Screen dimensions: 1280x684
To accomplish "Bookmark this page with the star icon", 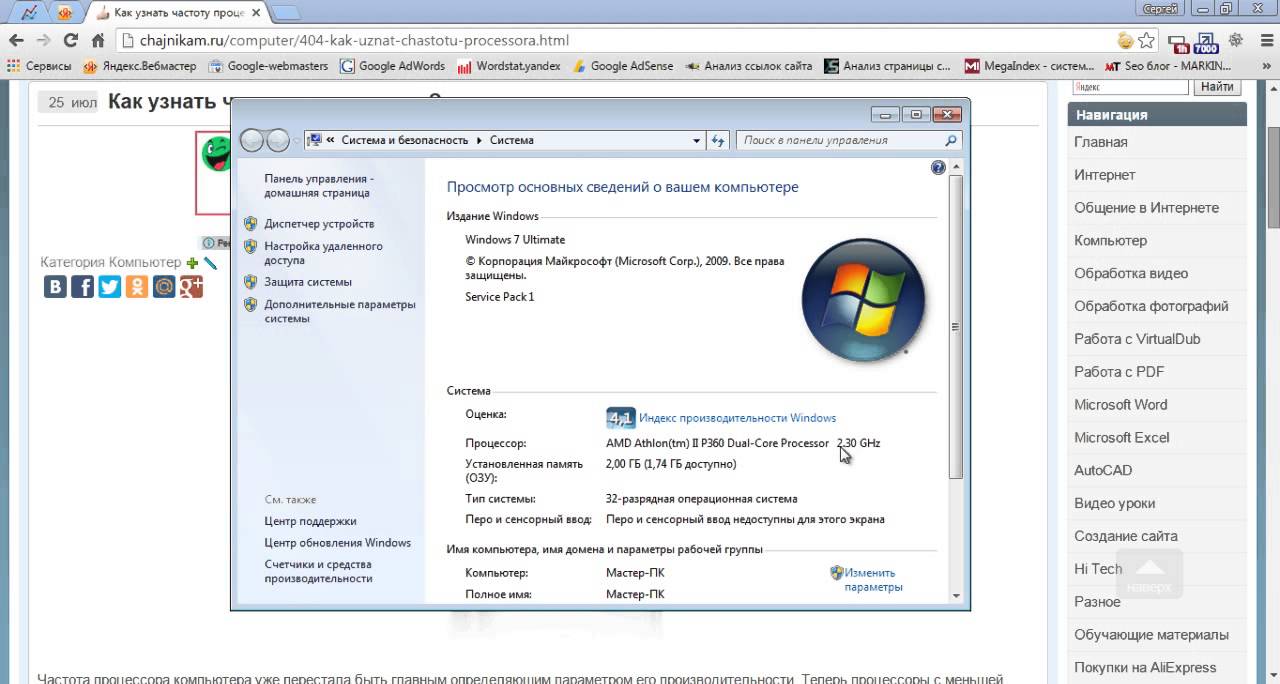I will 1146,41.
